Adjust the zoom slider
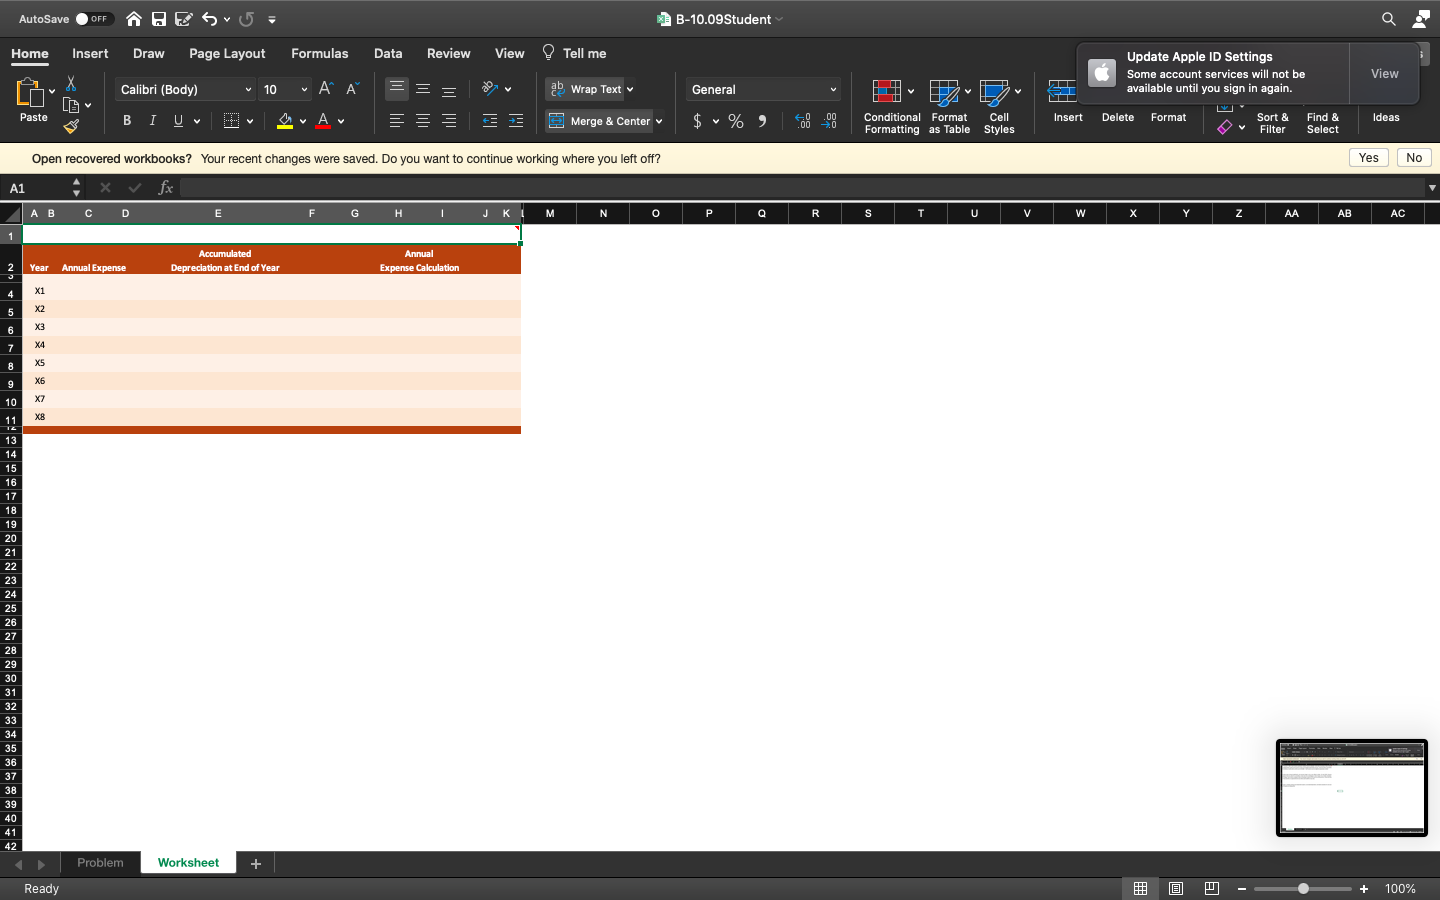The height and width of the screenshot is (900, 1440). coord(1302,888)
